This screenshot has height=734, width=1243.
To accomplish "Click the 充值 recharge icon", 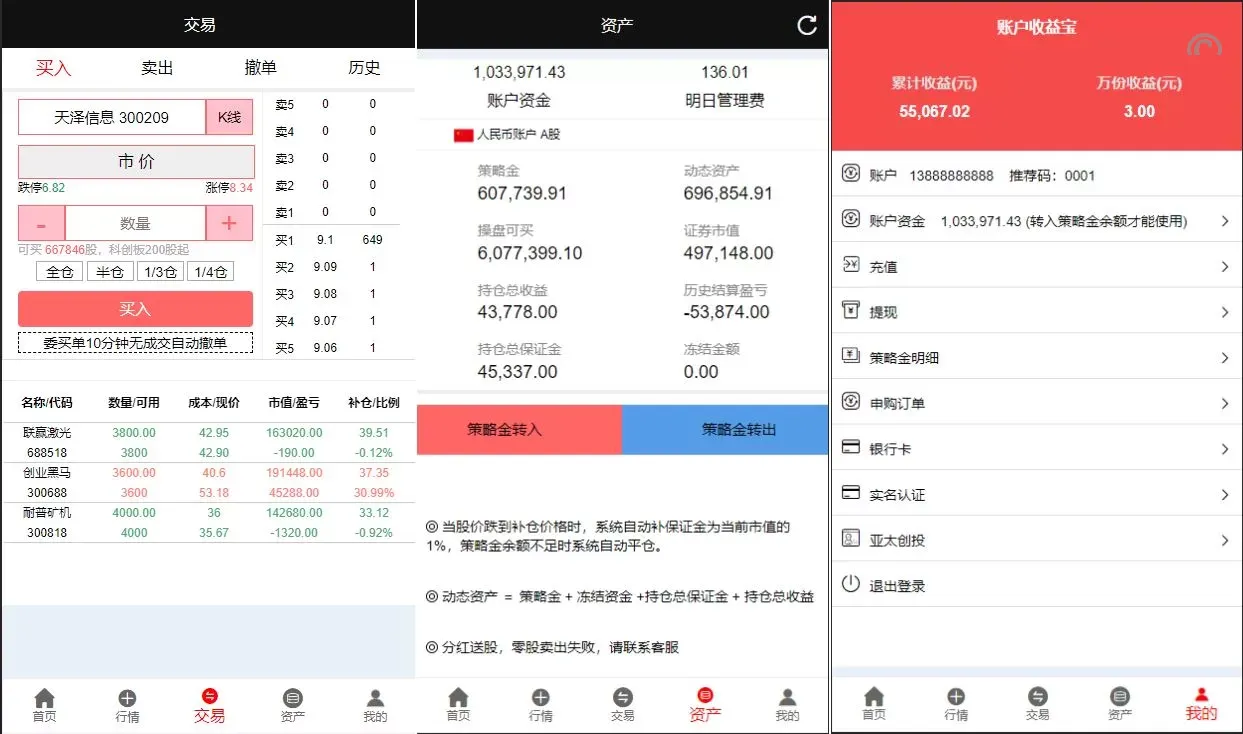I will pos(851,265).
